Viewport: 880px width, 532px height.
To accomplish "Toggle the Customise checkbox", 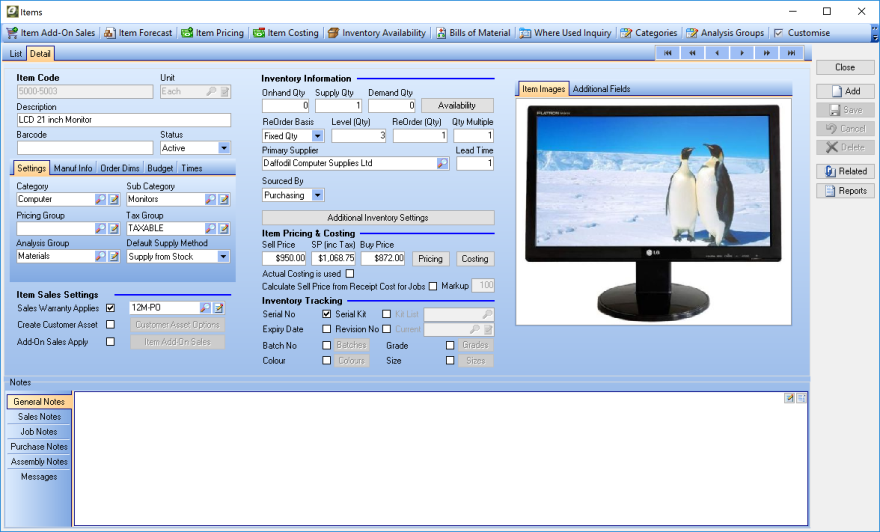I will coord(778,33).
